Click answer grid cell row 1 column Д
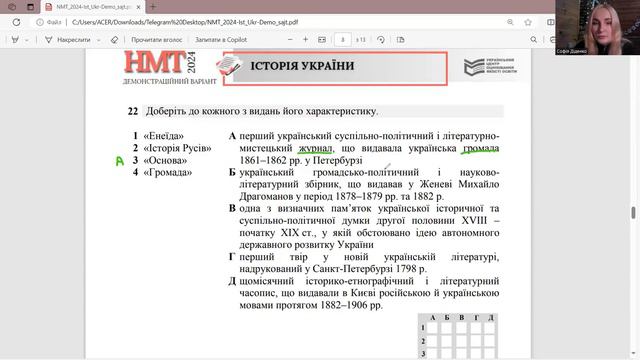This screenshot has height=360, width=640. [x=490, y=328]
